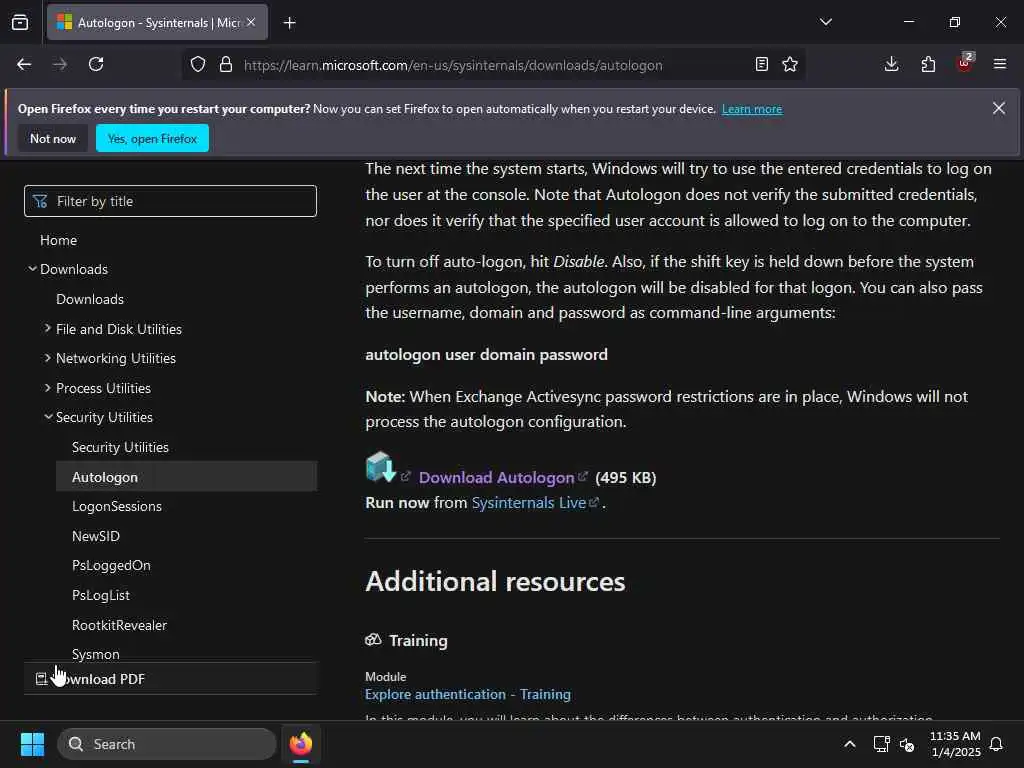Open a new tab with plus button
Image resolution: width=1024 pixels, height=768 pixels.
click(x=289, y=23)
